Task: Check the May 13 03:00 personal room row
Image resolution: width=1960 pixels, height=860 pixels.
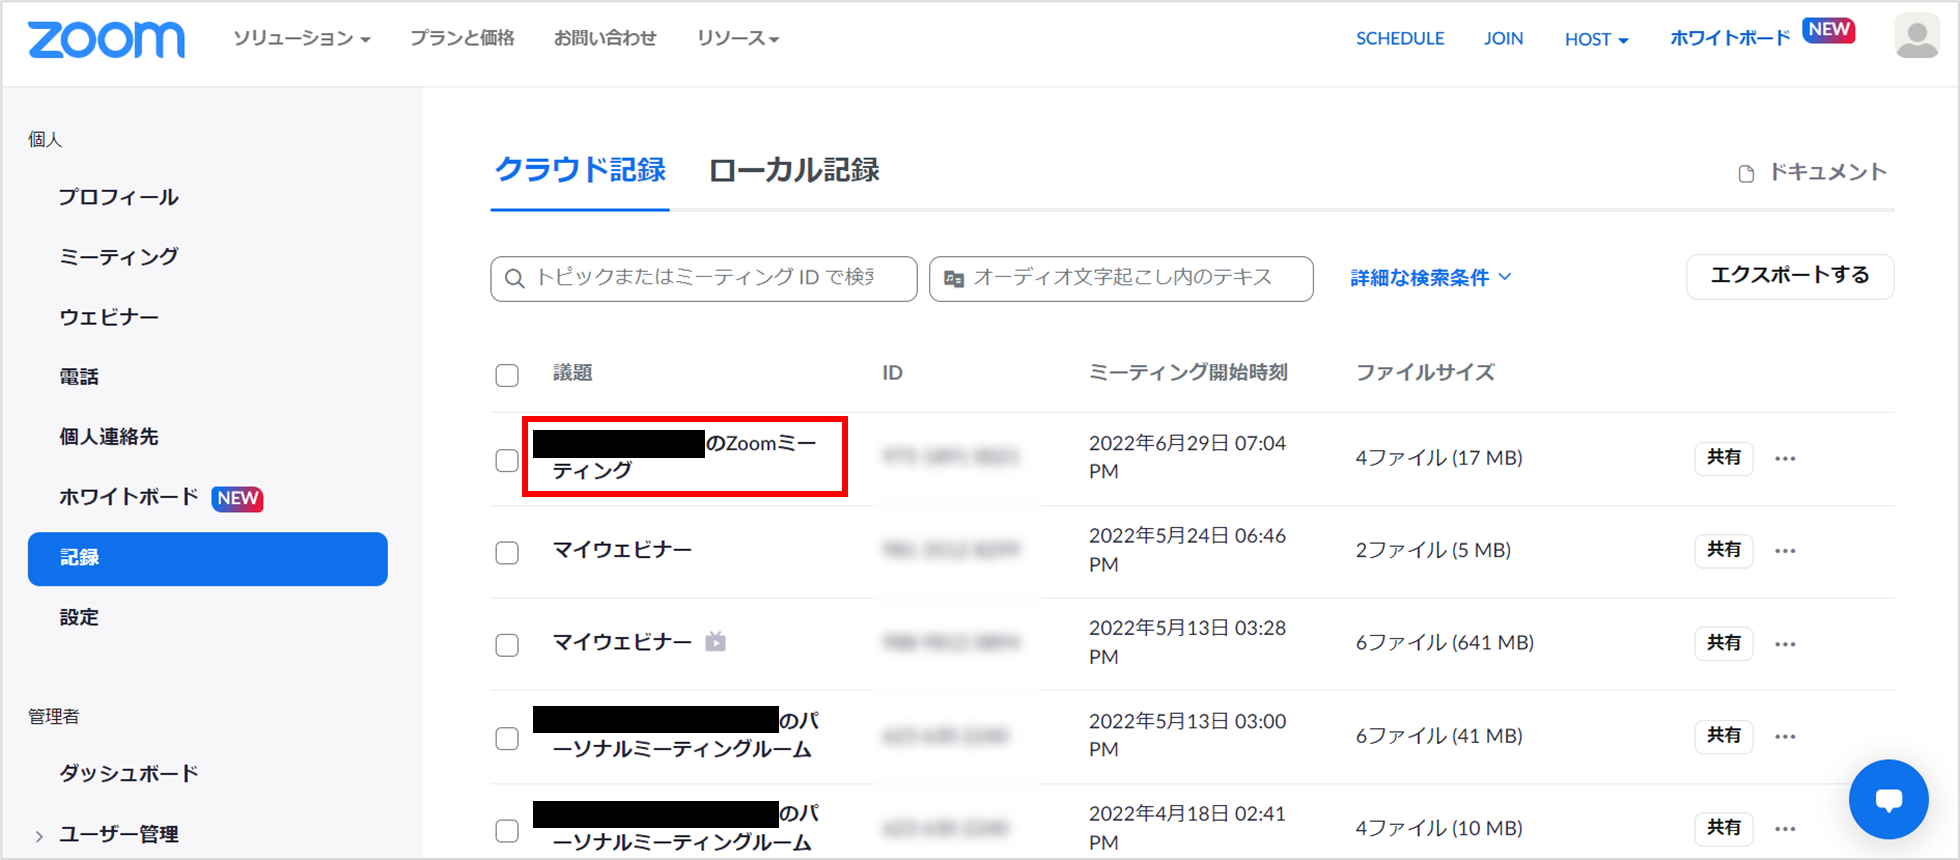Action: tap(507, 738)
